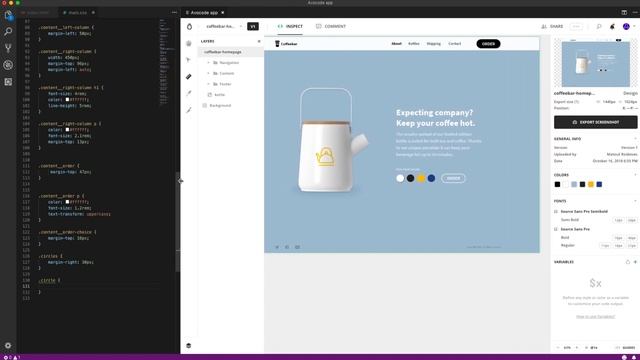Collapse the General Info section
The image size is (640, 360).
pos(635,139)
